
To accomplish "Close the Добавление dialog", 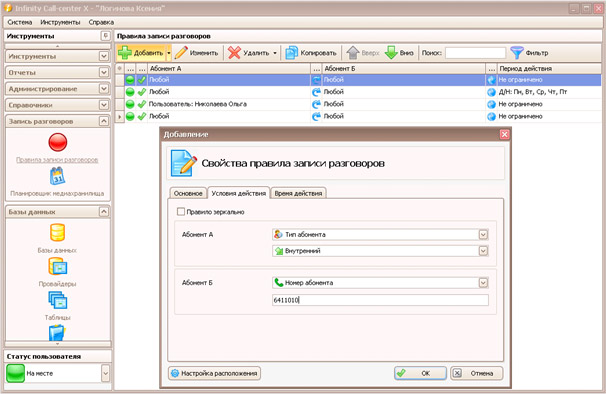I will click(x=504, y=134).
